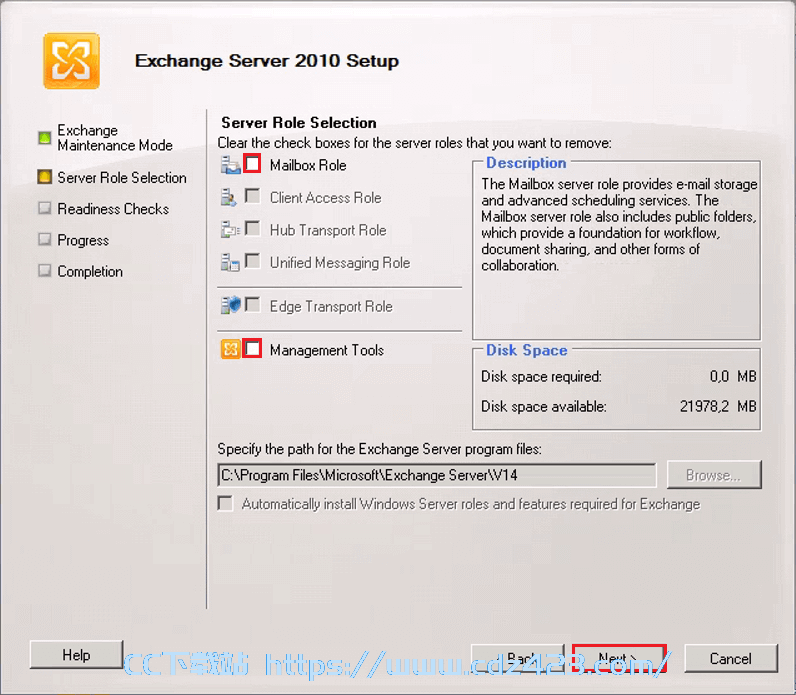
Task: Select the Mailbox Role label
Action: (308, 165)
